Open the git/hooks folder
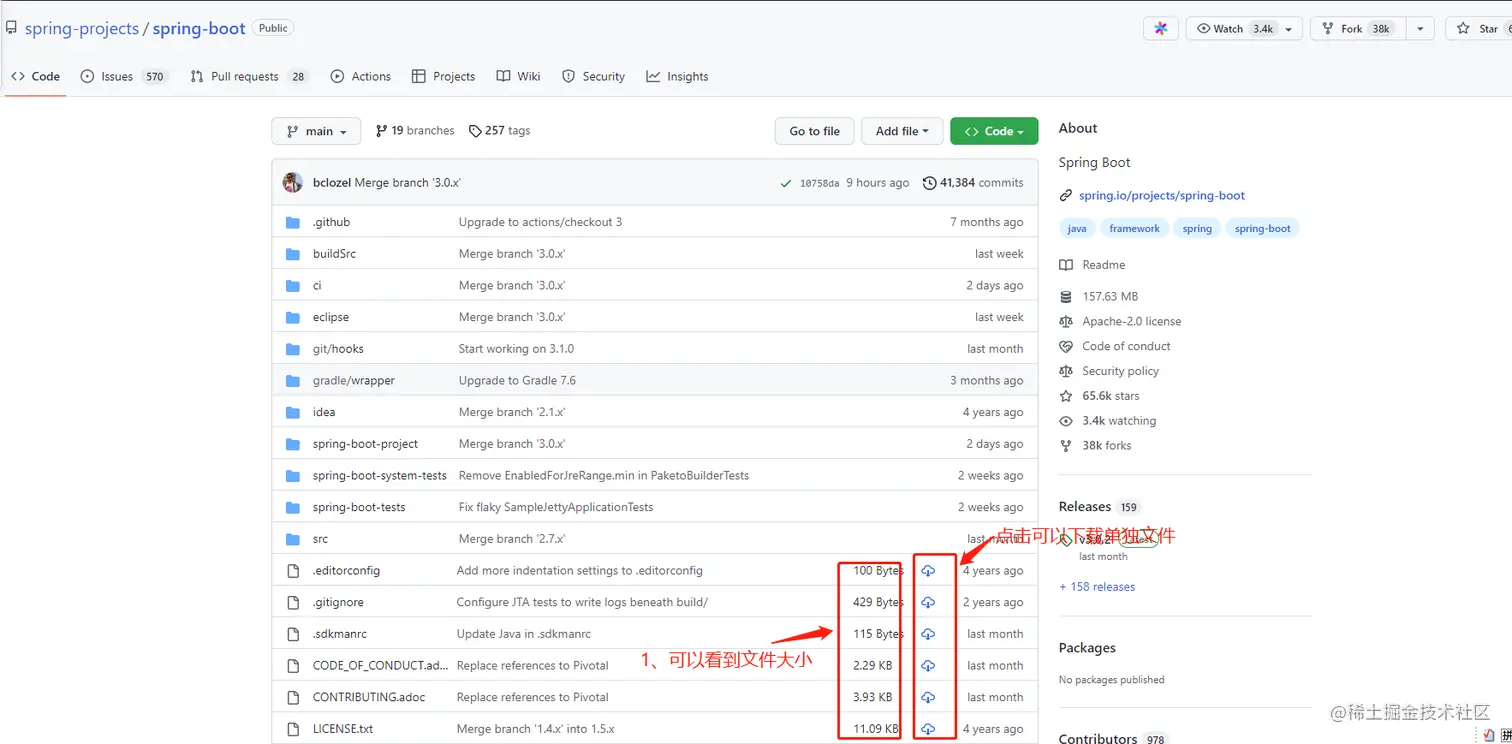 click(x=338, y=349)
